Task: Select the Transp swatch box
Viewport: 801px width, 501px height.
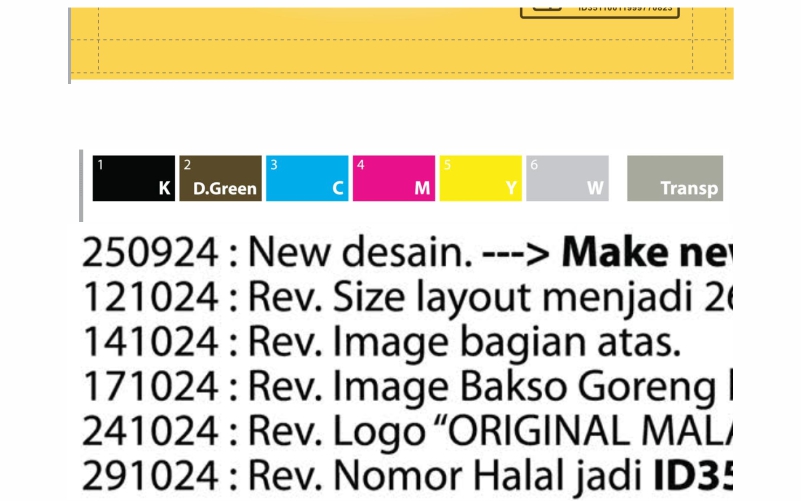Action: tap(674, 178)
